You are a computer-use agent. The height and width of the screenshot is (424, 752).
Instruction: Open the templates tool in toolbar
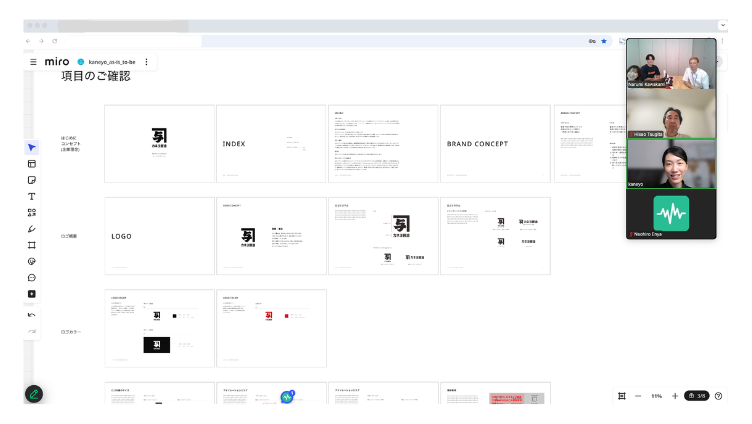(32, 164)
